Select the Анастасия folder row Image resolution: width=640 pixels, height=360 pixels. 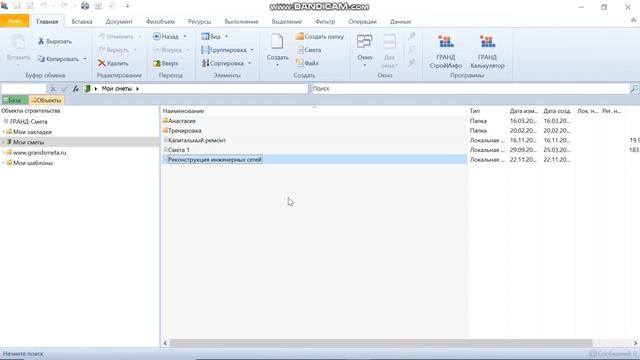[314, 121]
